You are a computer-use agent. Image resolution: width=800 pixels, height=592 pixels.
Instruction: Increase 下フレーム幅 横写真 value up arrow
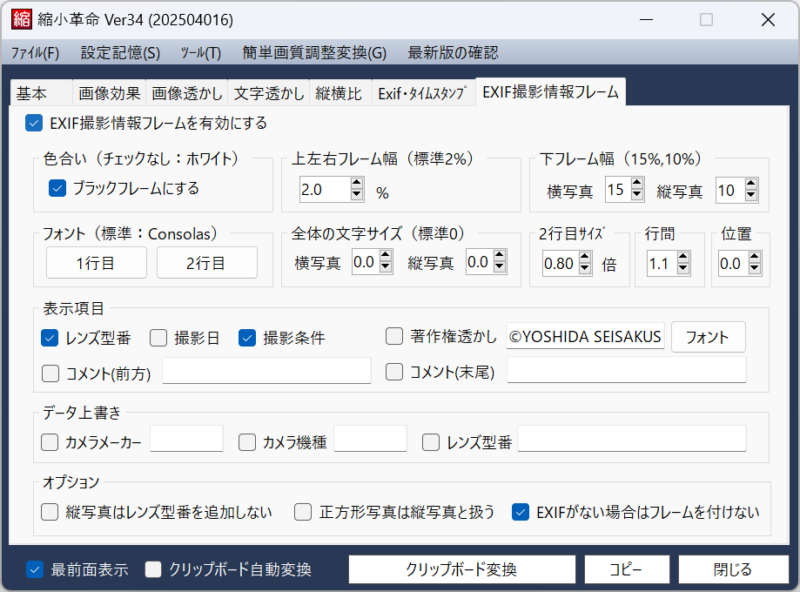click(x=637, y=183)
